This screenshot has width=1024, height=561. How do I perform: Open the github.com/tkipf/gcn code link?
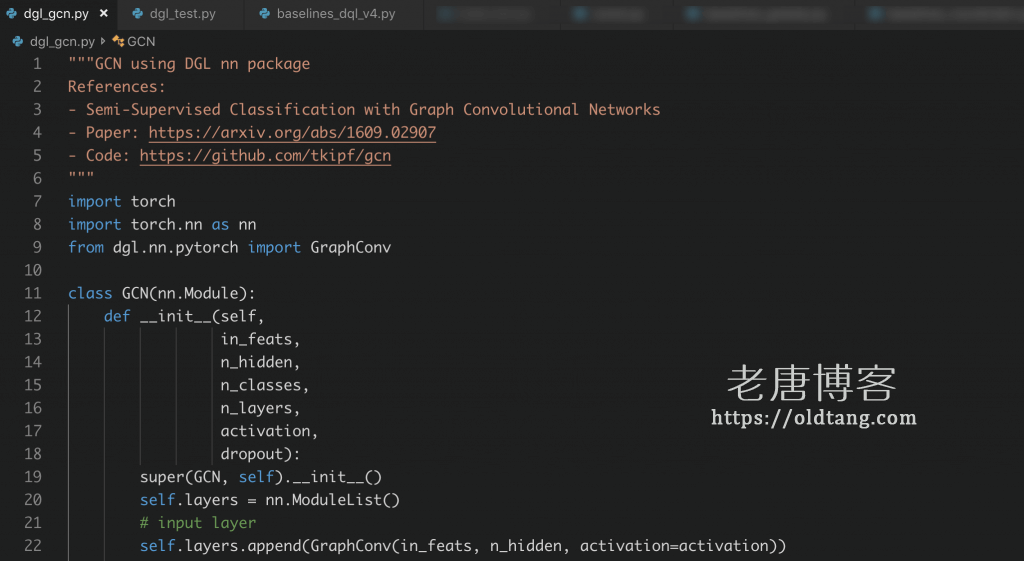point(265,155)
